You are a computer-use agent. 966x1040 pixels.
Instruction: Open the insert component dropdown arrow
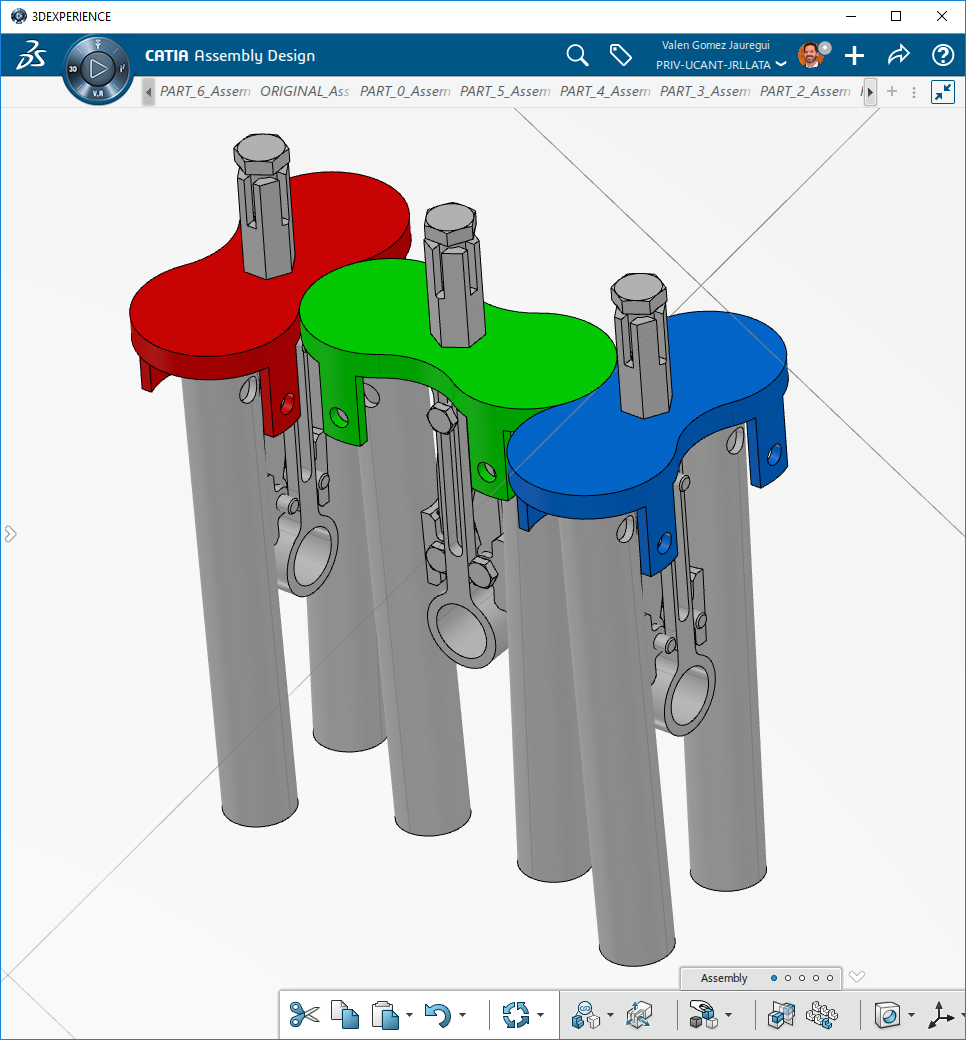[x=728, y=1015]
